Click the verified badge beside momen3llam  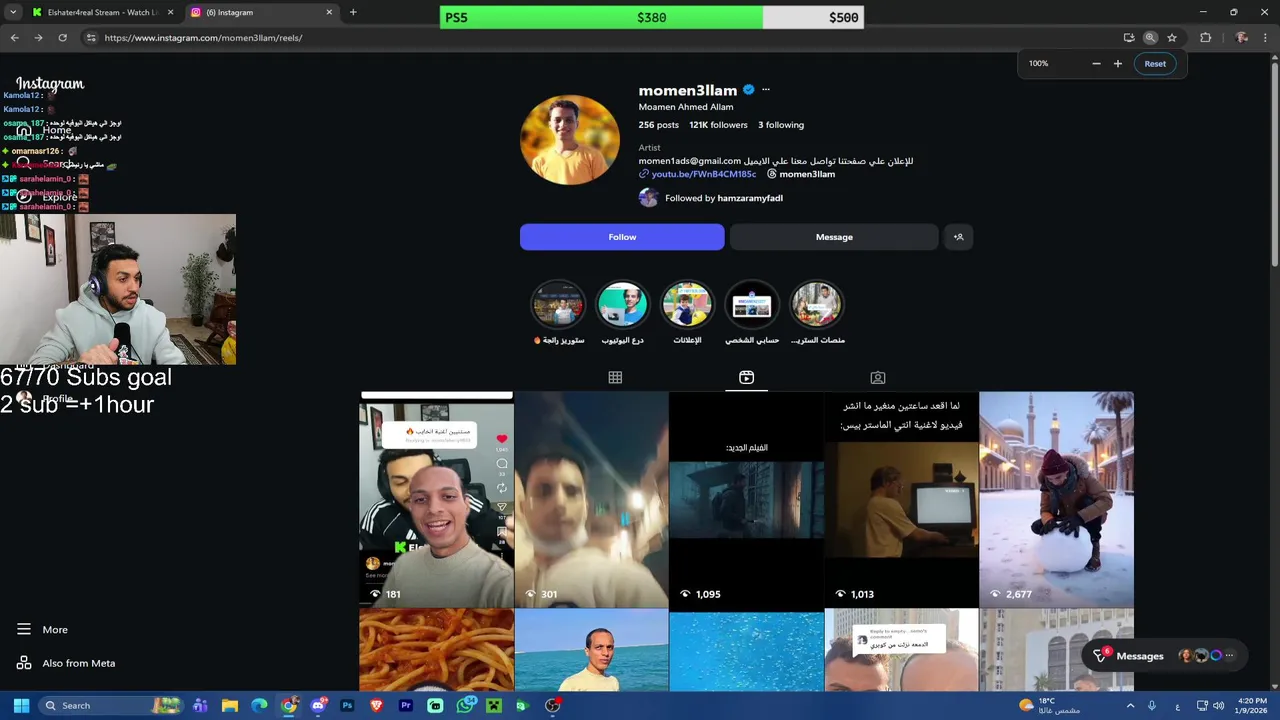pos(748,90)
